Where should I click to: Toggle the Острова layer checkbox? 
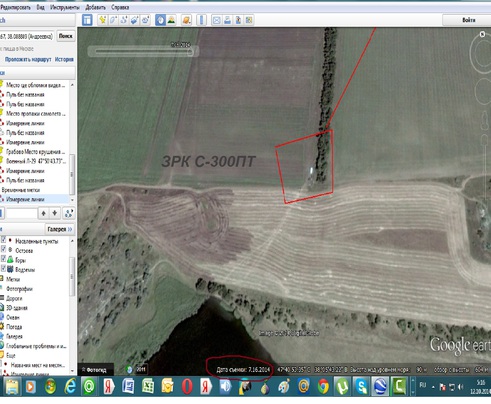point(3,249)
